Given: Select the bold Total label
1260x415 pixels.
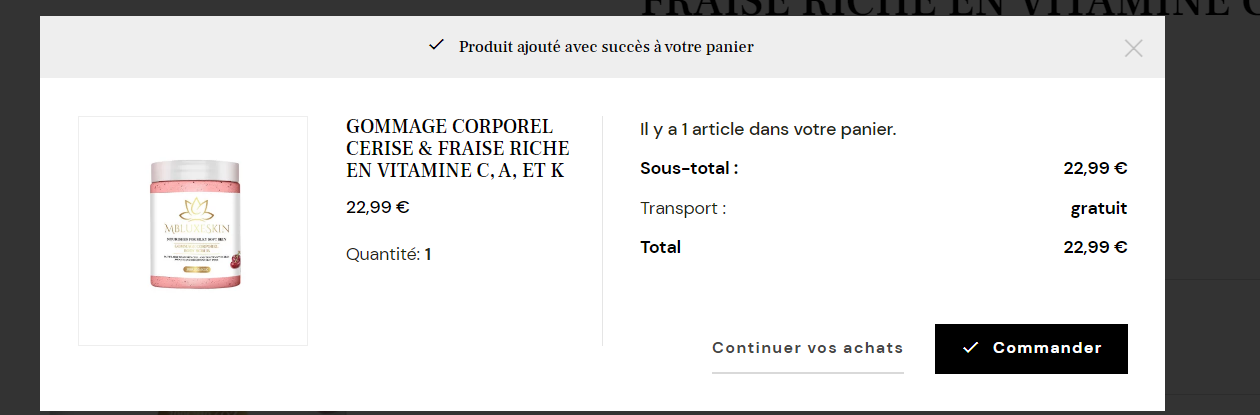Looking at the screenshot, I should tap(660, 247).
